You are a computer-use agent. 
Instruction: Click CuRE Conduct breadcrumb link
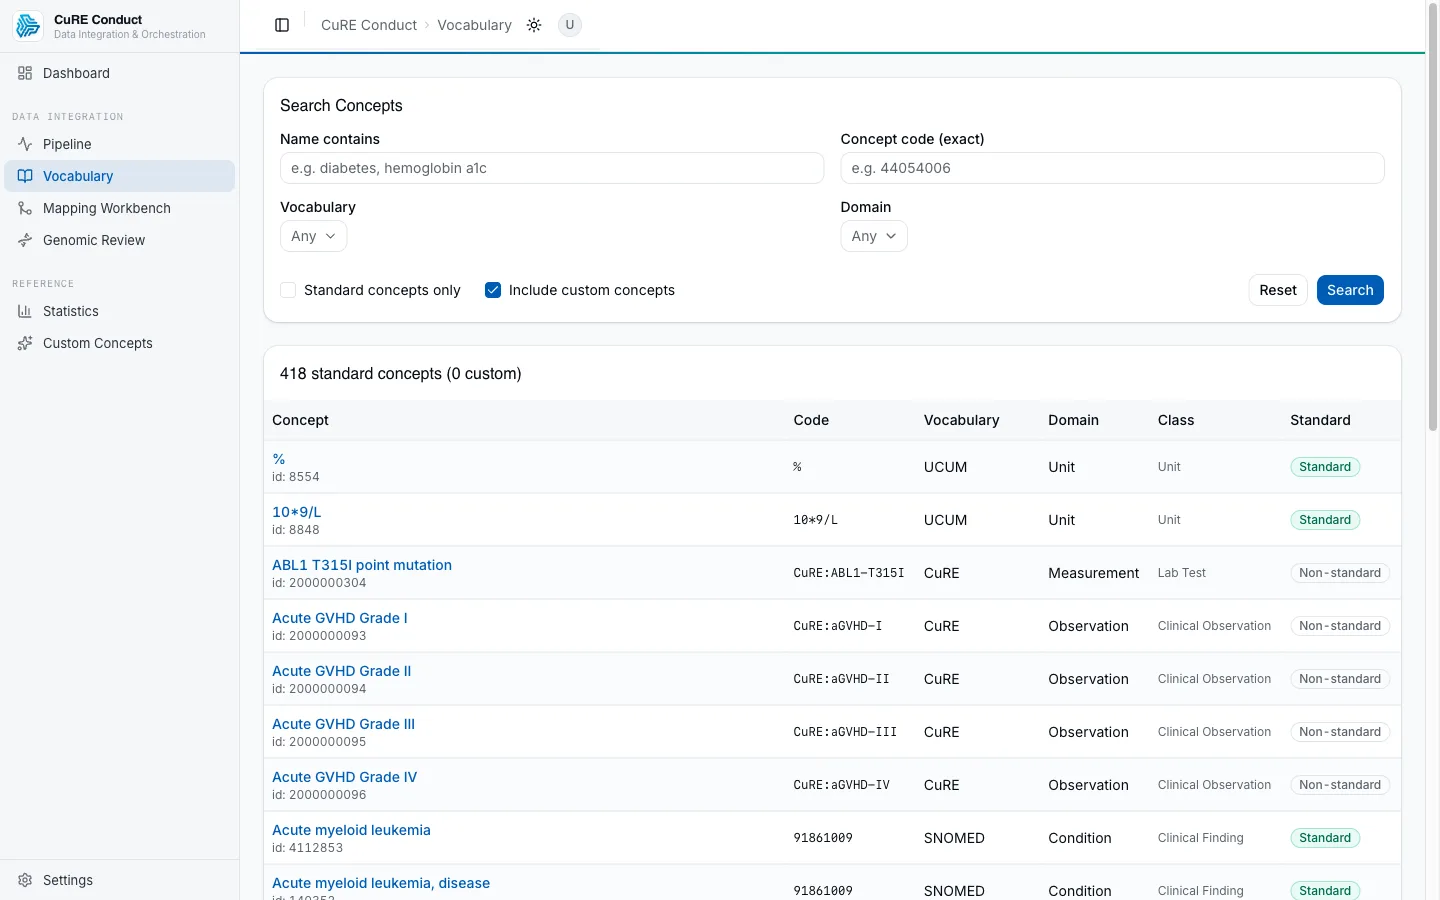pos(369,25)
